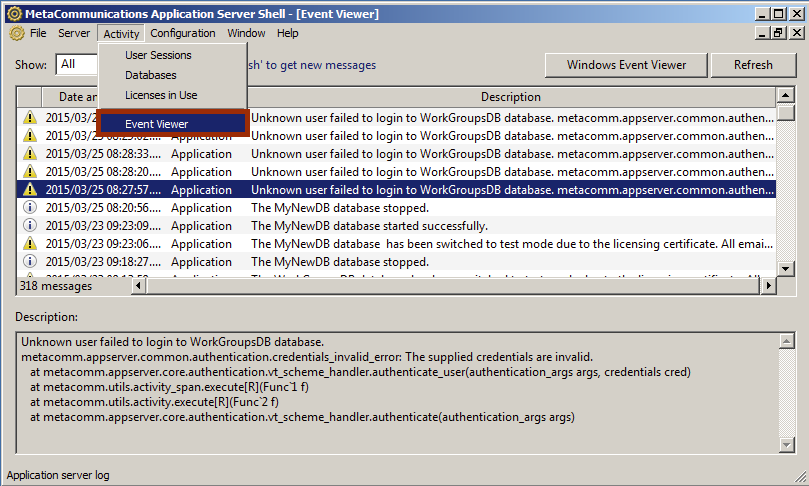This screenshot has width=809, height=486.
Task: Click warning icon of 08:28:33 event
Action: click(30, 153)
